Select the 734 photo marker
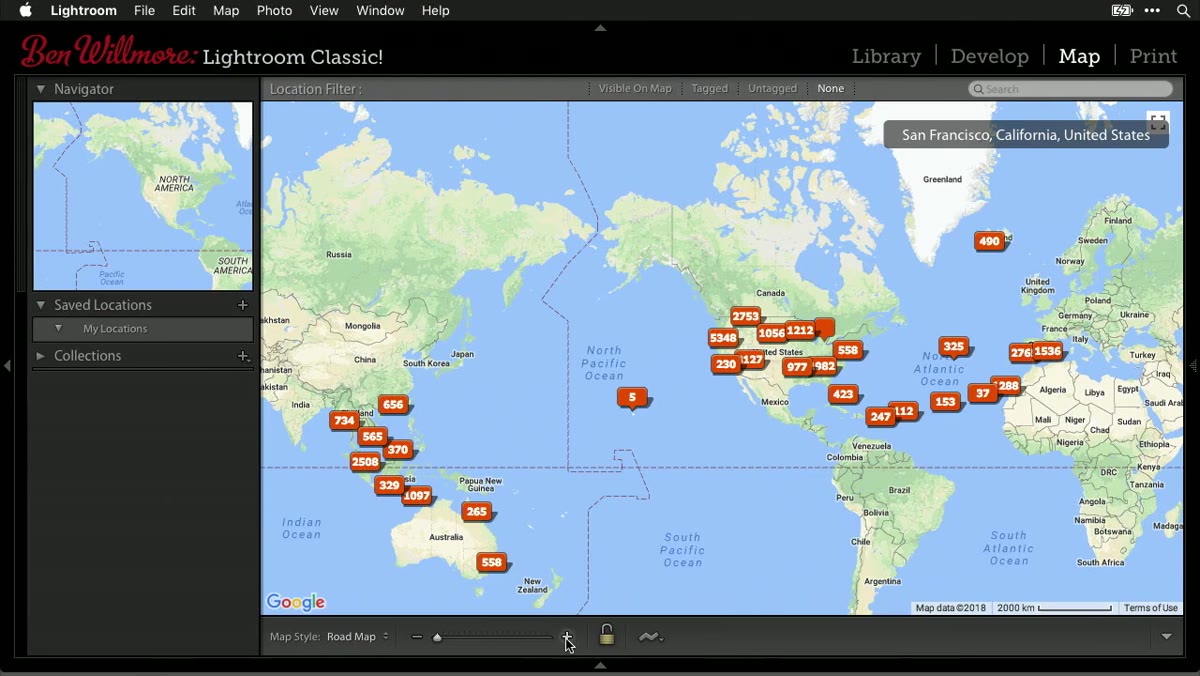 345,421
